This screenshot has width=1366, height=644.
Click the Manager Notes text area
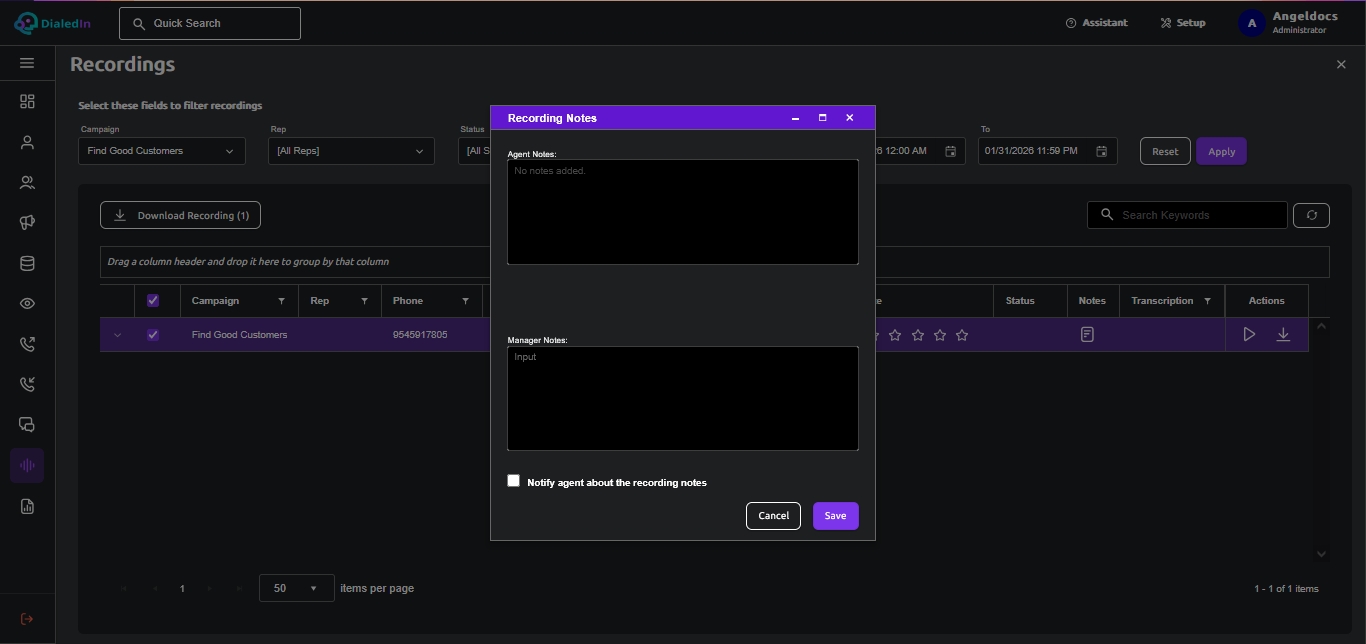[683, 398]
